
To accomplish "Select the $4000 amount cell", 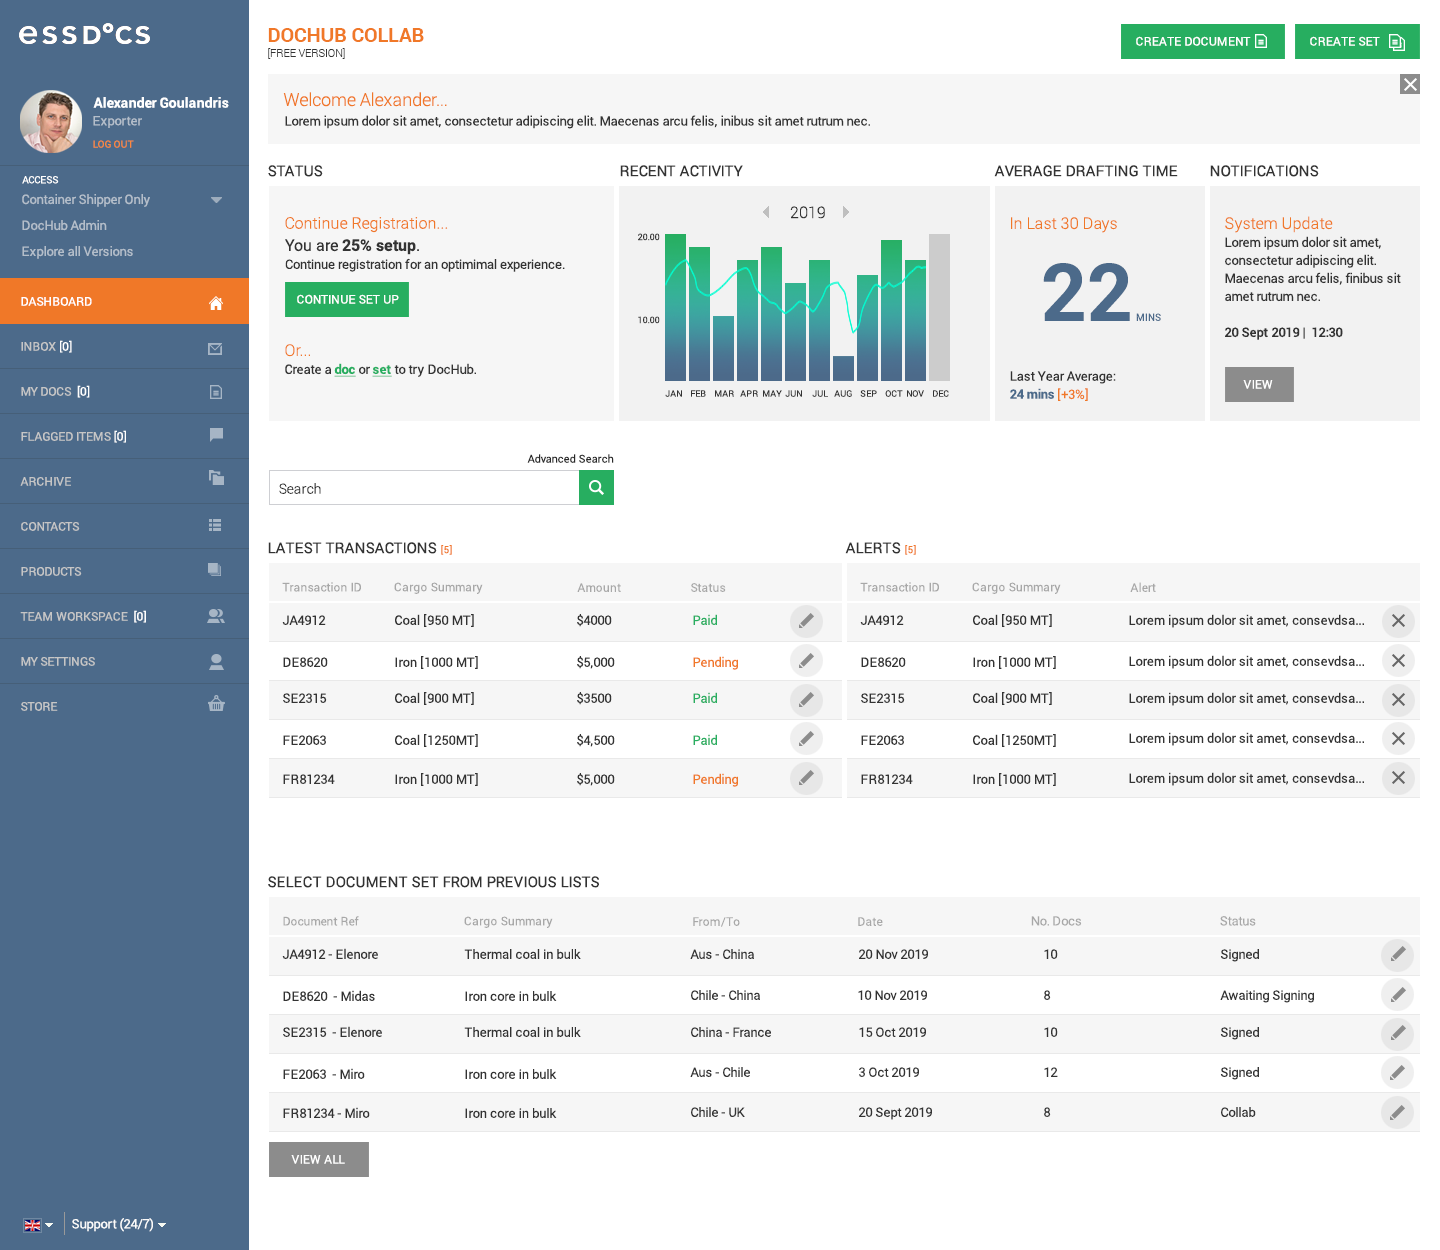I will [594, 620].
